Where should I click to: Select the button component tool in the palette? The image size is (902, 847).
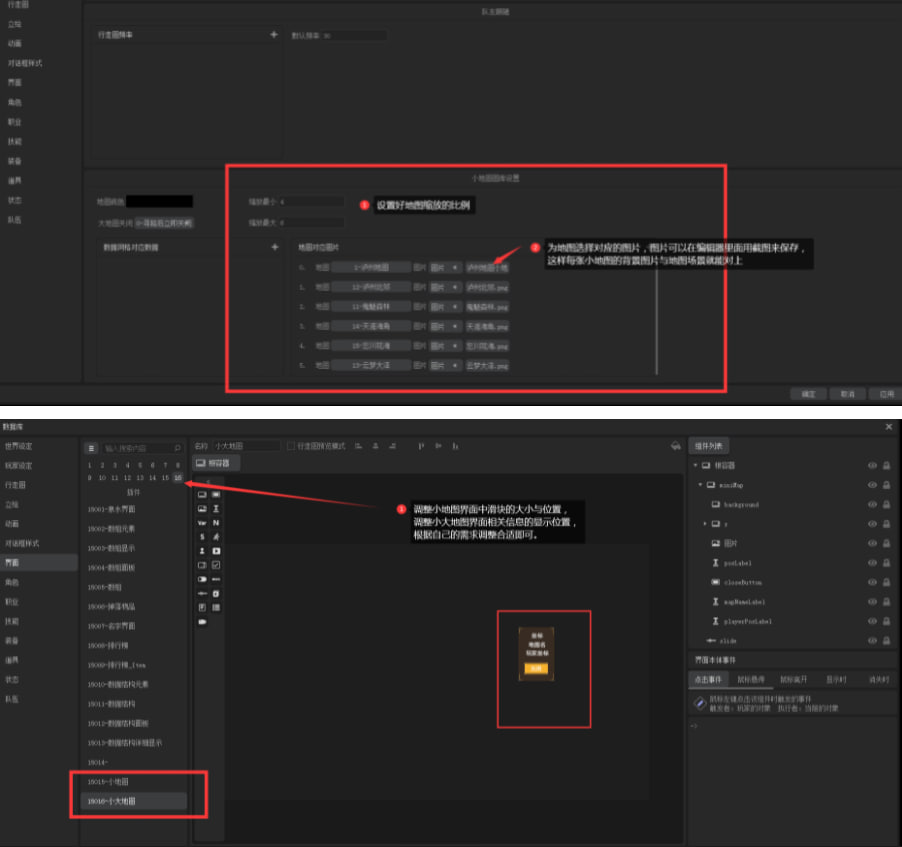pos(216,495)
